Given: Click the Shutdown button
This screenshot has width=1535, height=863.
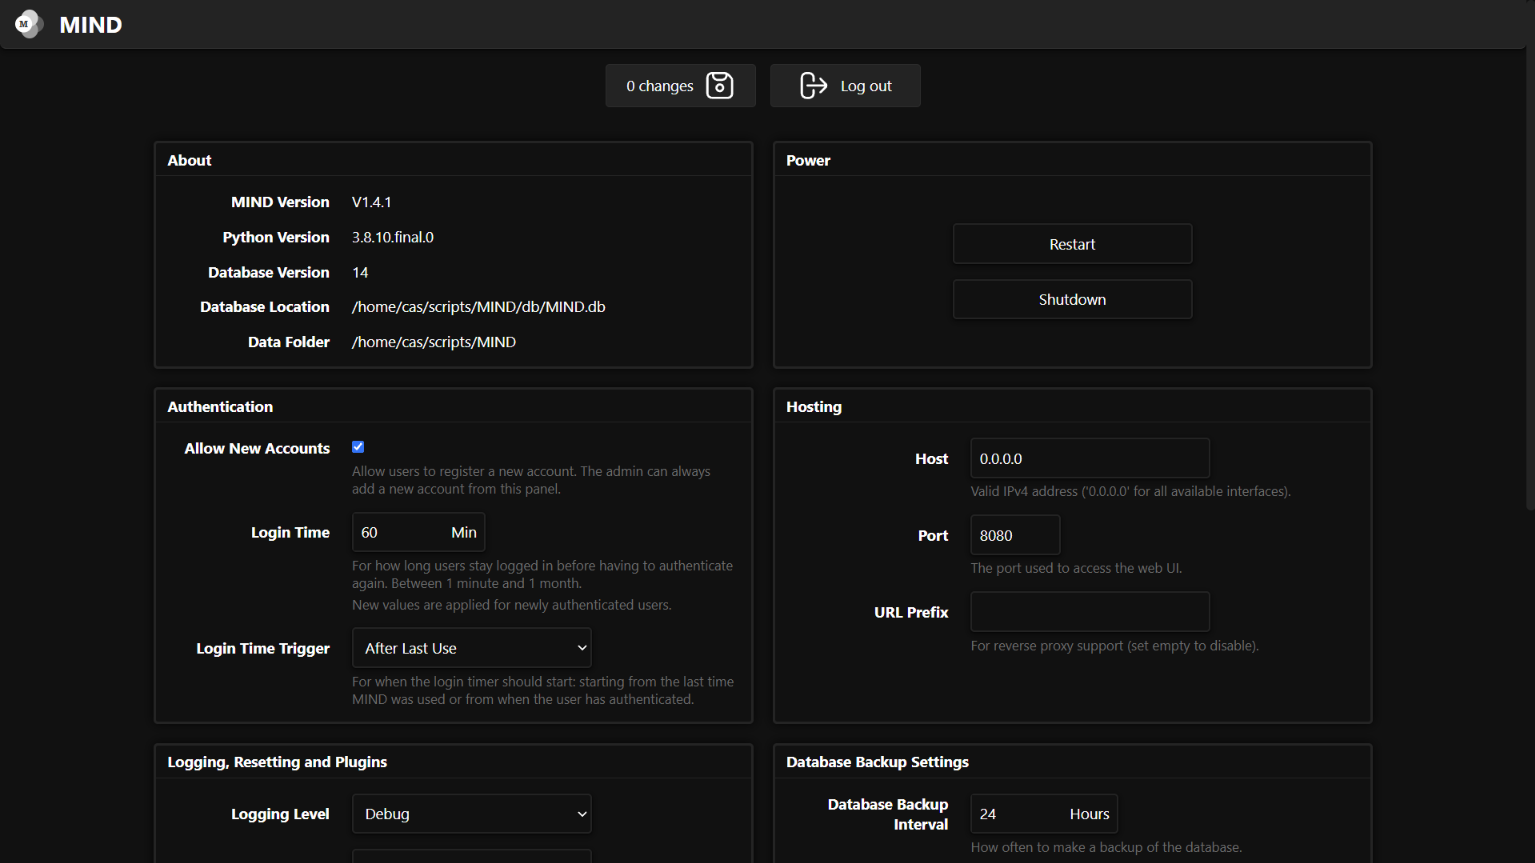Looking at the screenshot, I should pyautogui.click(x=1072, y=299).
